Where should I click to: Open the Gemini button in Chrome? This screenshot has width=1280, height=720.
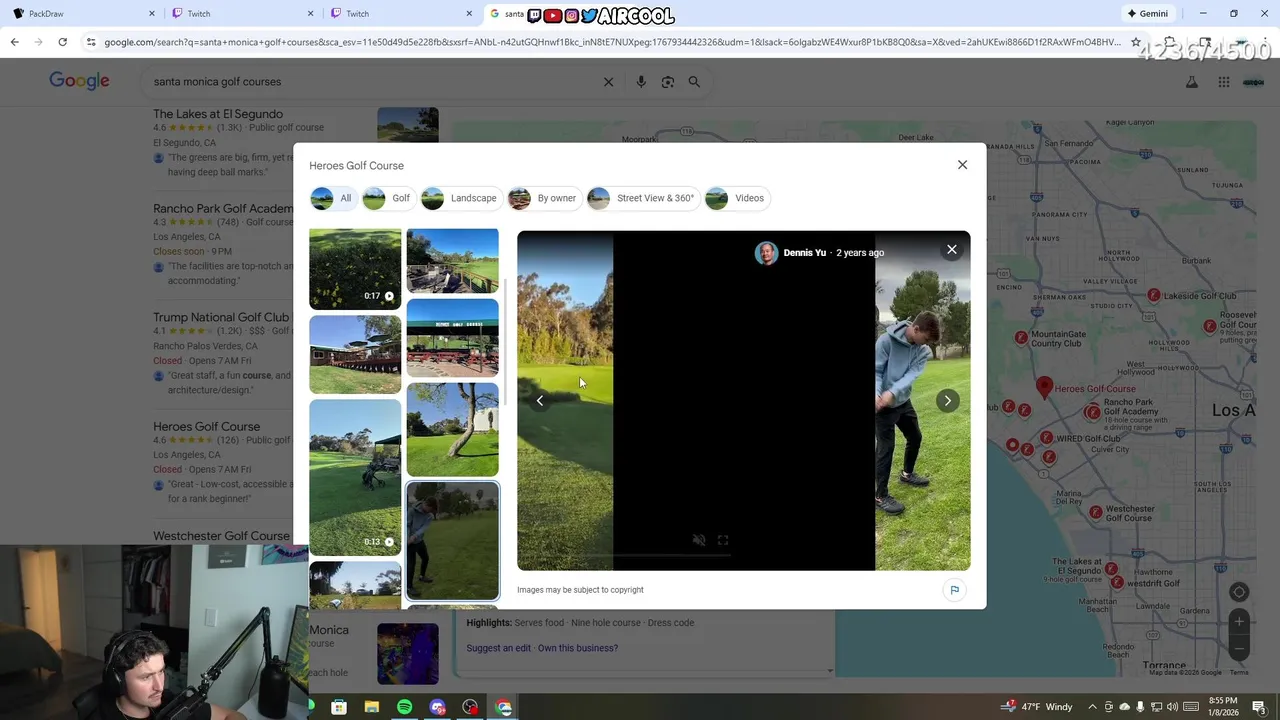1147,14
